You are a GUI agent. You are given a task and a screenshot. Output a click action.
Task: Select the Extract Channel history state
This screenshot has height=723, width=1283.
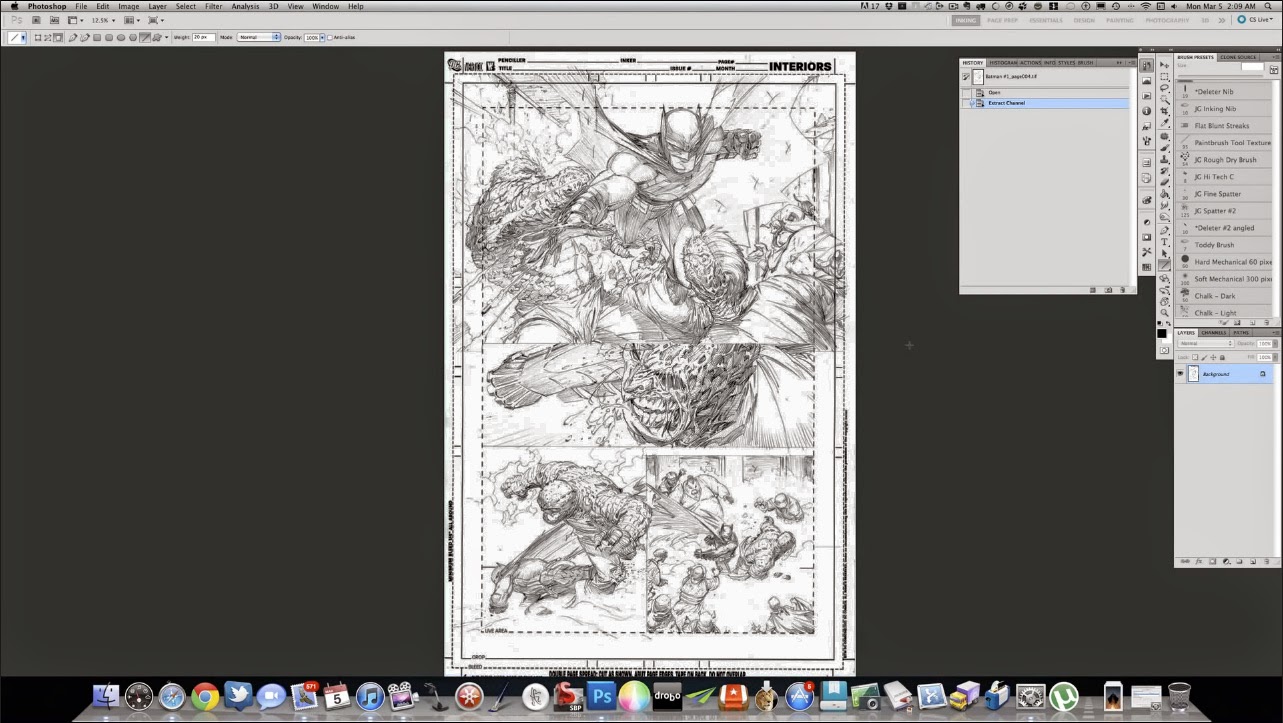pyautogui.click(x=1046, y=103)
